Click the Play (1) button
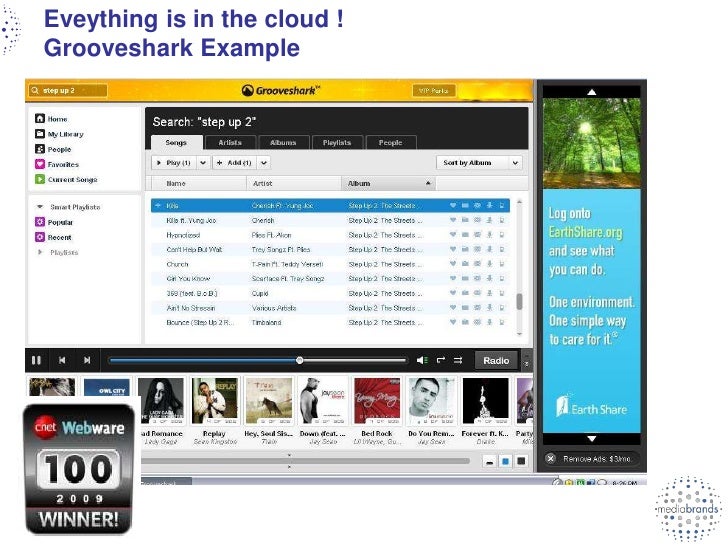 175,163
